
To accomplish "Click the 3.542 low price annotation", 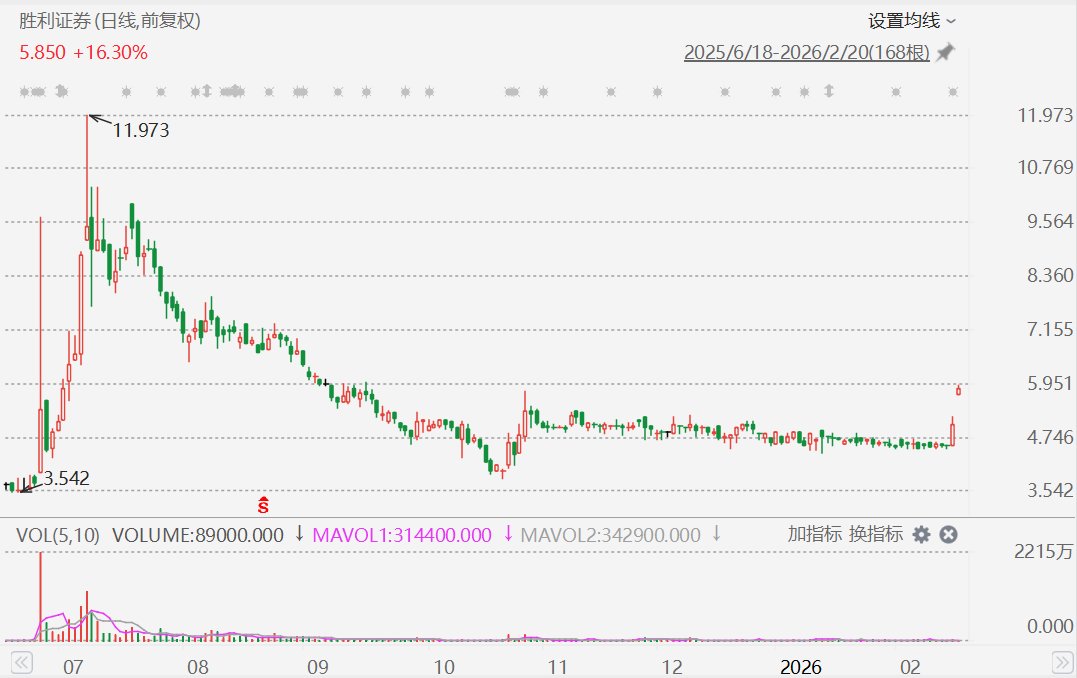I will pos(66,479).
